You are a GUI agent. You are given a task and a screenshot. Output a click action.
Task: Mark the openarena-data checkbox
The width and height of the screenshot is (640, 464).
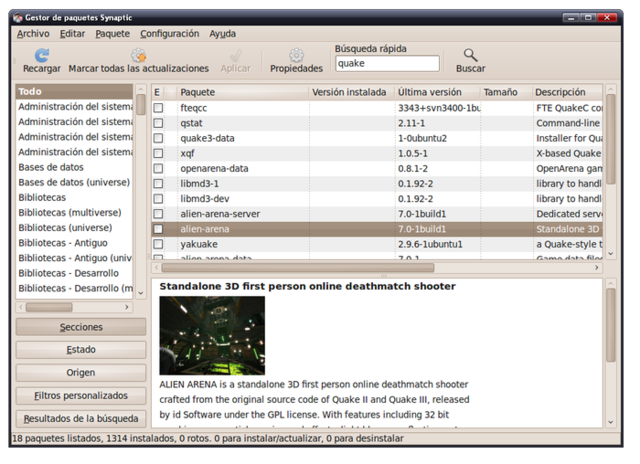158,168
